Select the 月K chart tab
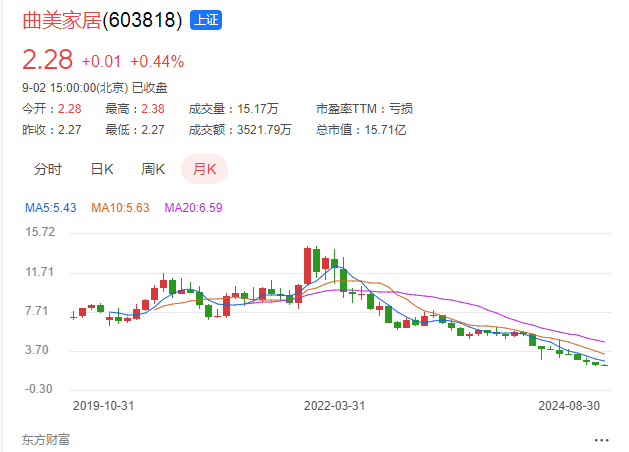Viewport: 629px width, 452px height. (205, 169)
